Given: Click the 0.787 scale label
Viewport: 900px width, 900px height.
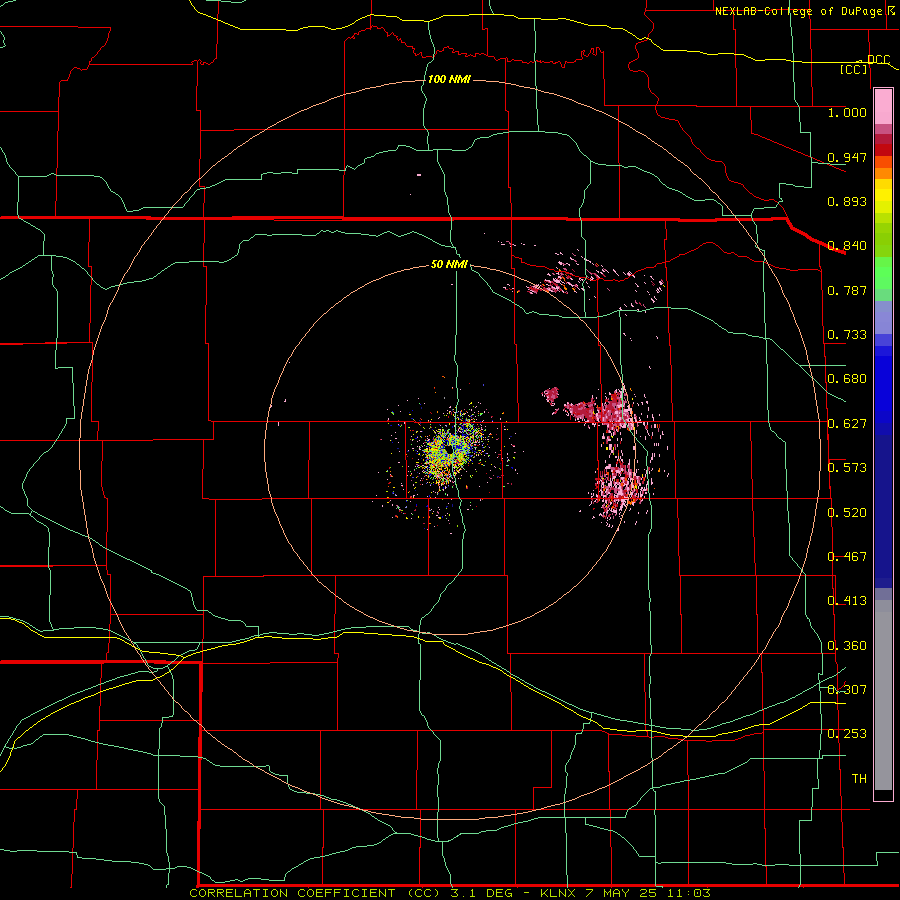Looking at the screenshot, I should (x=847, y=290).
